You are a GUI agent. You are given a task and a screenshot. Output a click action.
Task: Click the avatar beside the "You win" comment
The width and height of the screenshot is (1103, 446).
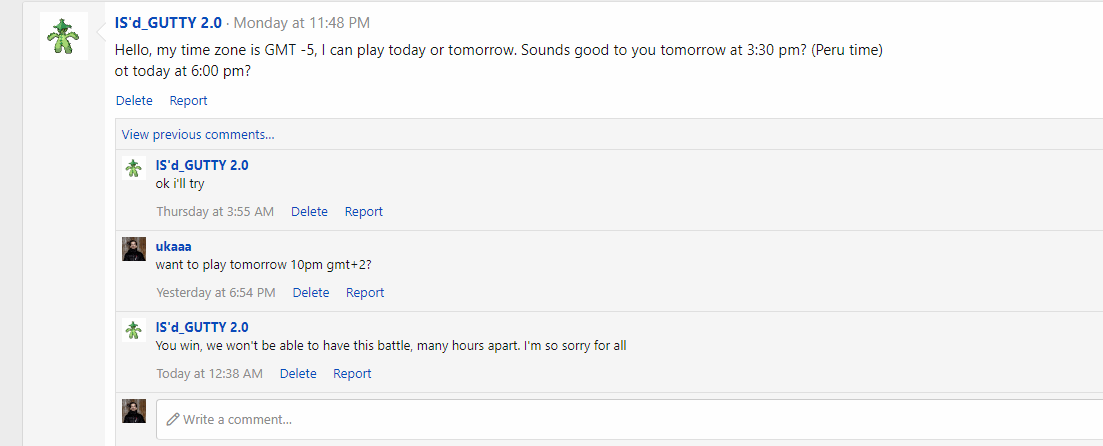tap(134, 330)
